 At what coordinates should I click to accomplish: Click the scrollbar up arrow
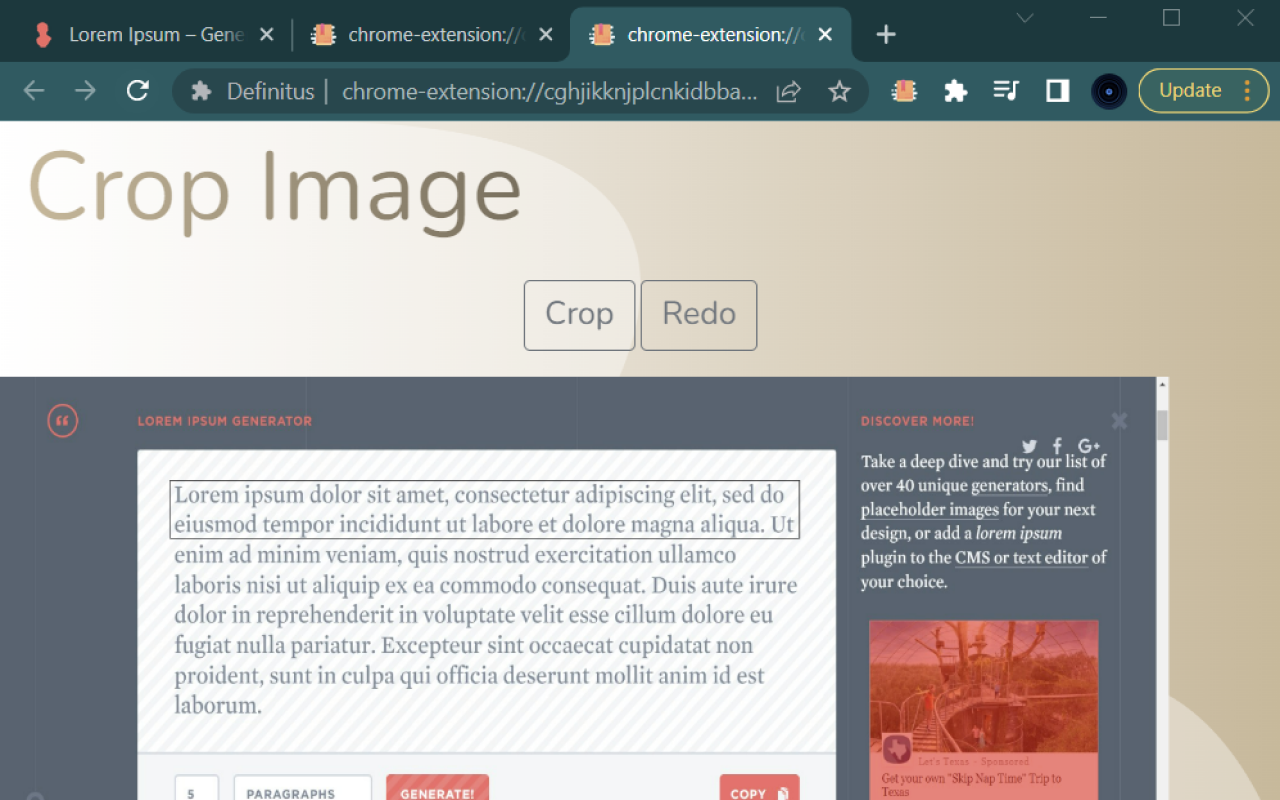[x=1162, y=385]
